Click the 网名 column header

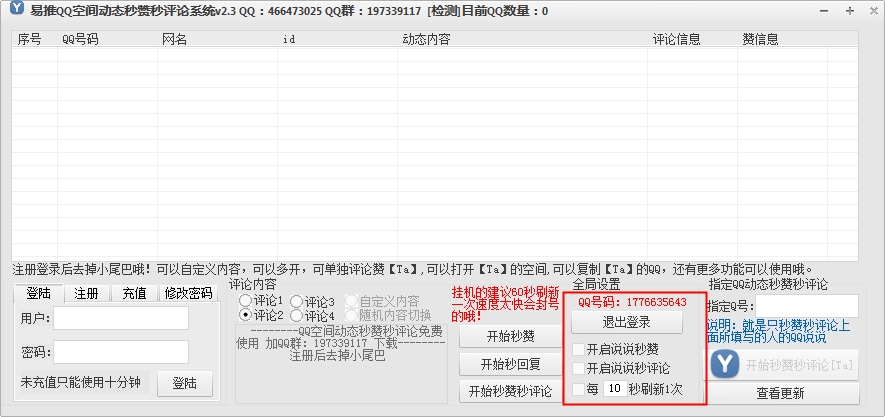217,39
